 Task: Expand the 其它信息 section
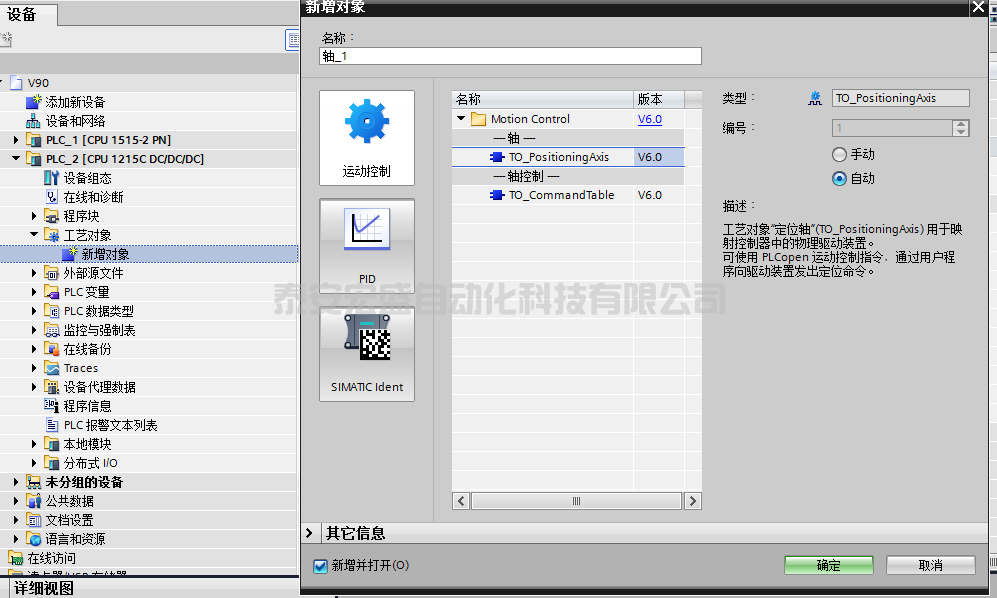[x=310, y=534]
